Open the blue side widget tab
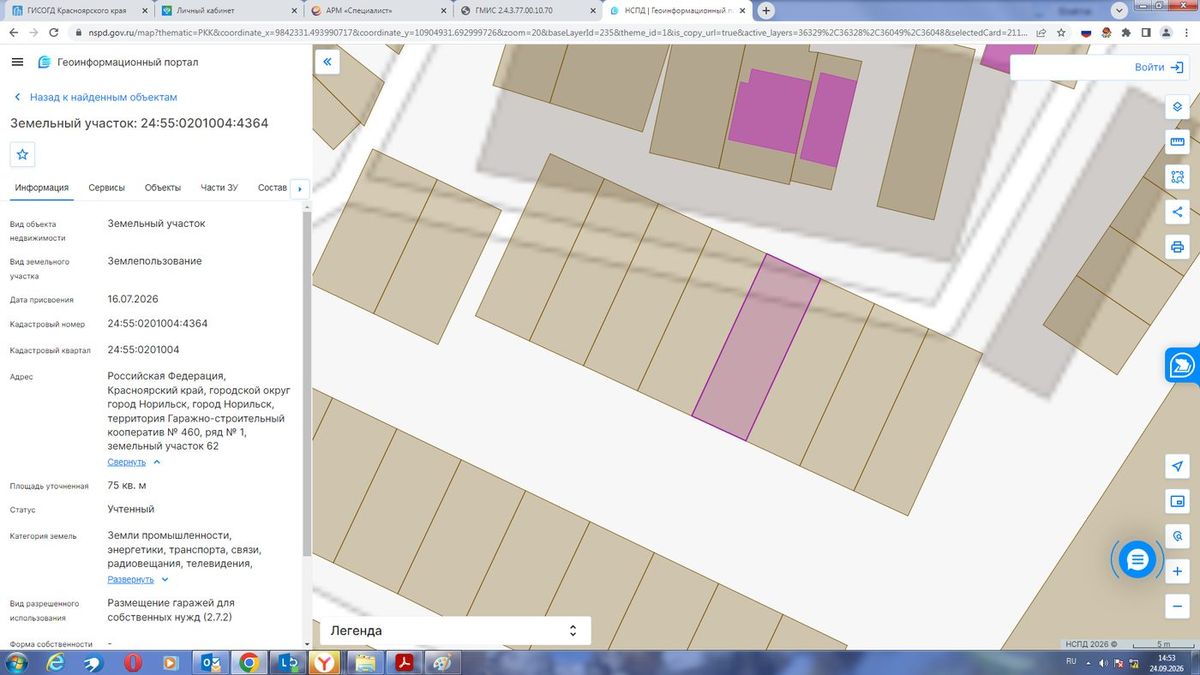Screen dimensions: 1200x675 pyautogui.click(x=1183, y=365)
